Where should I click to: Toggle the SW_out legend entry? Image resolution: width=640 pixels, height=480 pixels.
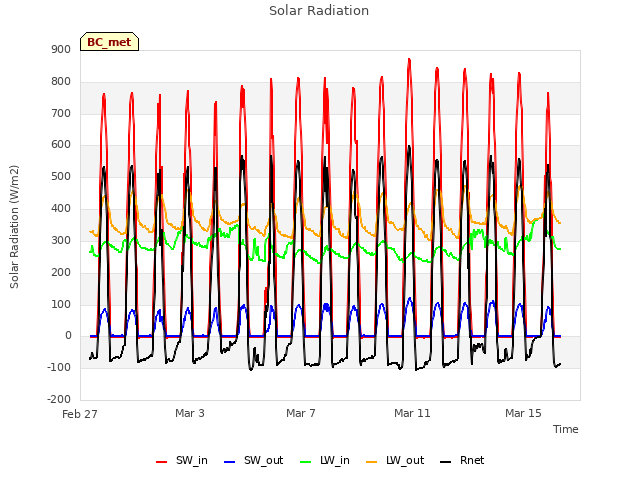pos(253,460)
